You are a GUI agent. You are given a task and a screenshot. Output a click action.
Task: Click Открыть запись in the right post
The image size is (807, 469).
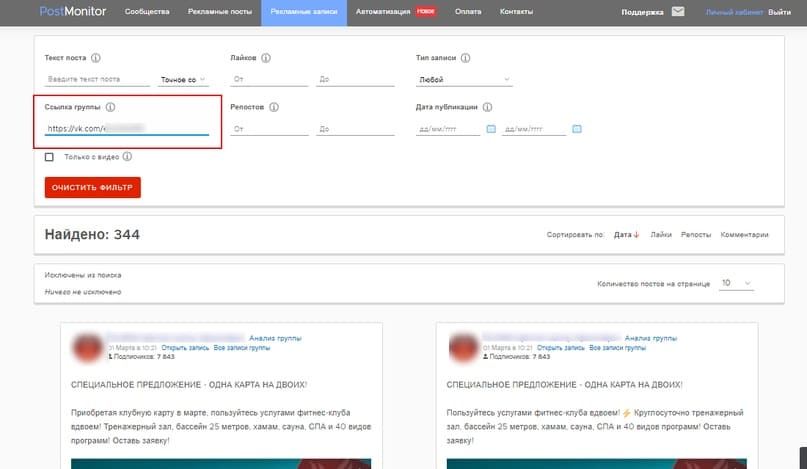(x=561, y=348)
